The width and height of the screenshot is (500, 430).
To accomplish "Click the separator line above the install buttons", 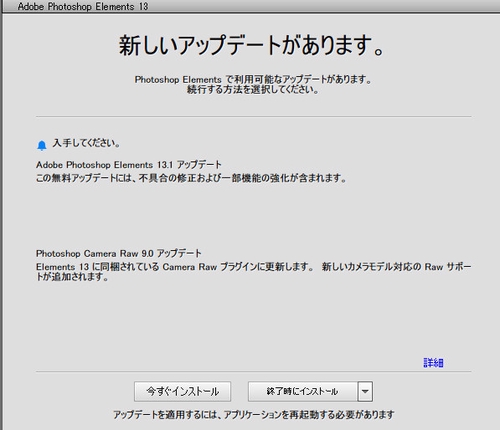I will (x=254, y=371).
